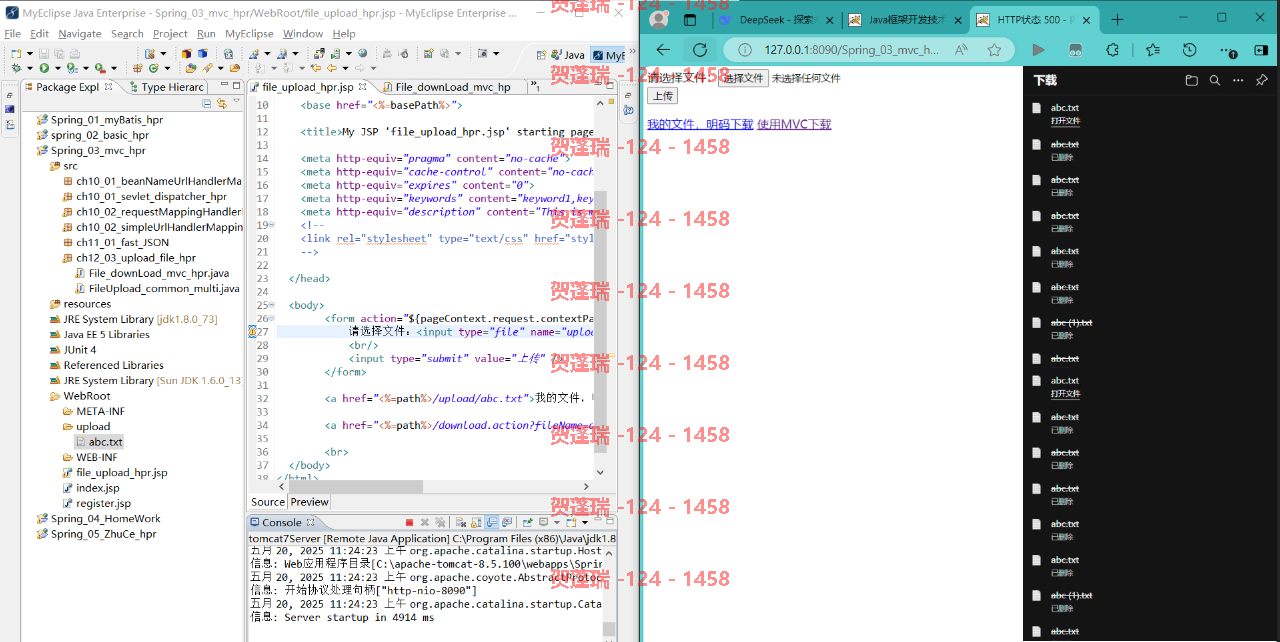Click the Pin Console icon
The width and height of the screenshot is (1280, 642).
pos(527,522)
